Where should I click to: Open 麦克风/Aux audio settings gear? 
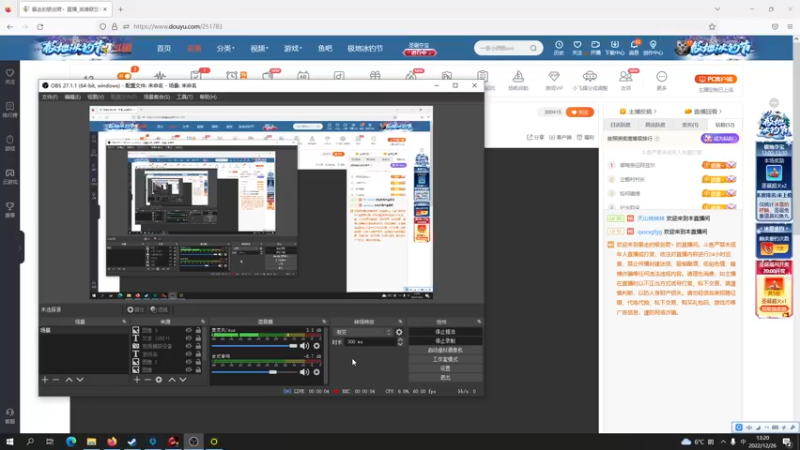317,346
